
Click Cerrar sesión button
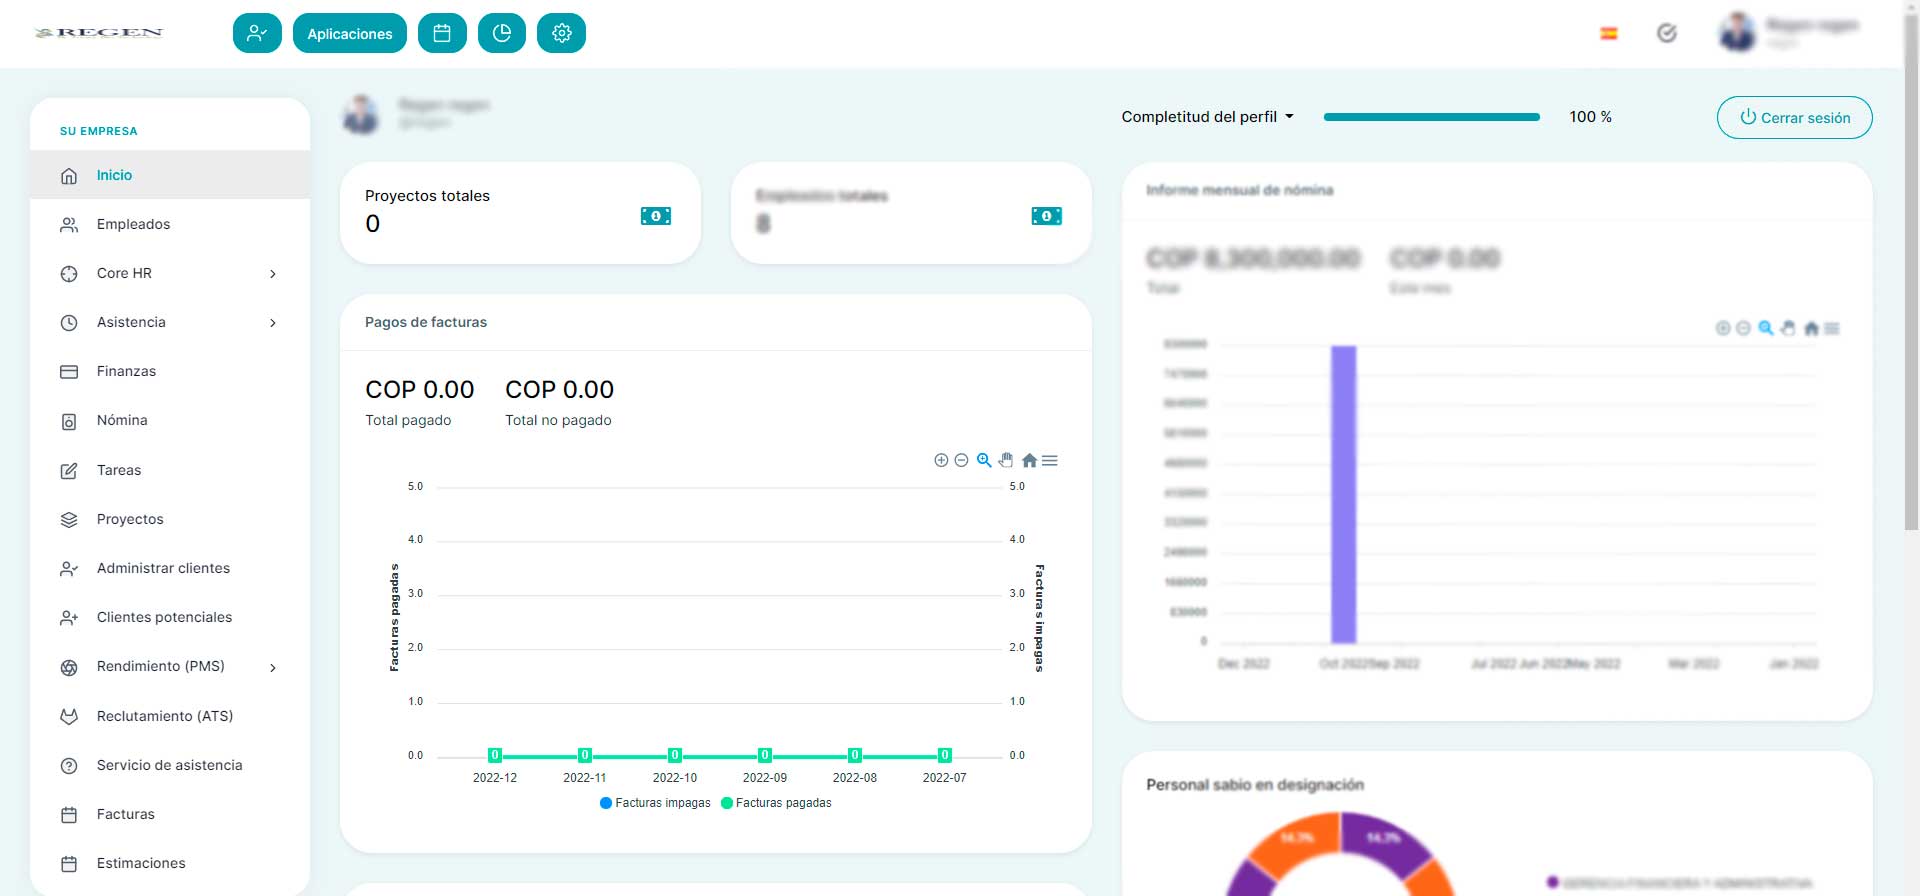(x=1795, y=117)
